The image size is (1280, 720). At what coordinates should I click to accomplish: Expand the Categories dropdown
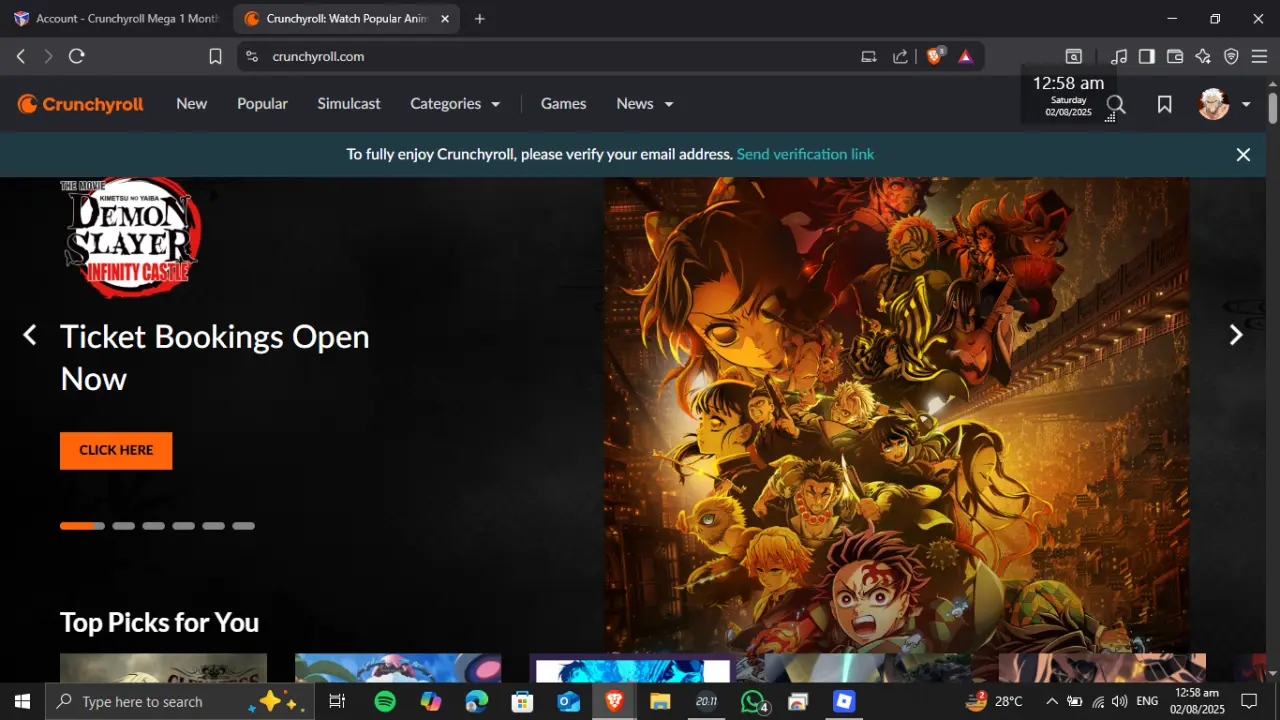pos(455,104)
